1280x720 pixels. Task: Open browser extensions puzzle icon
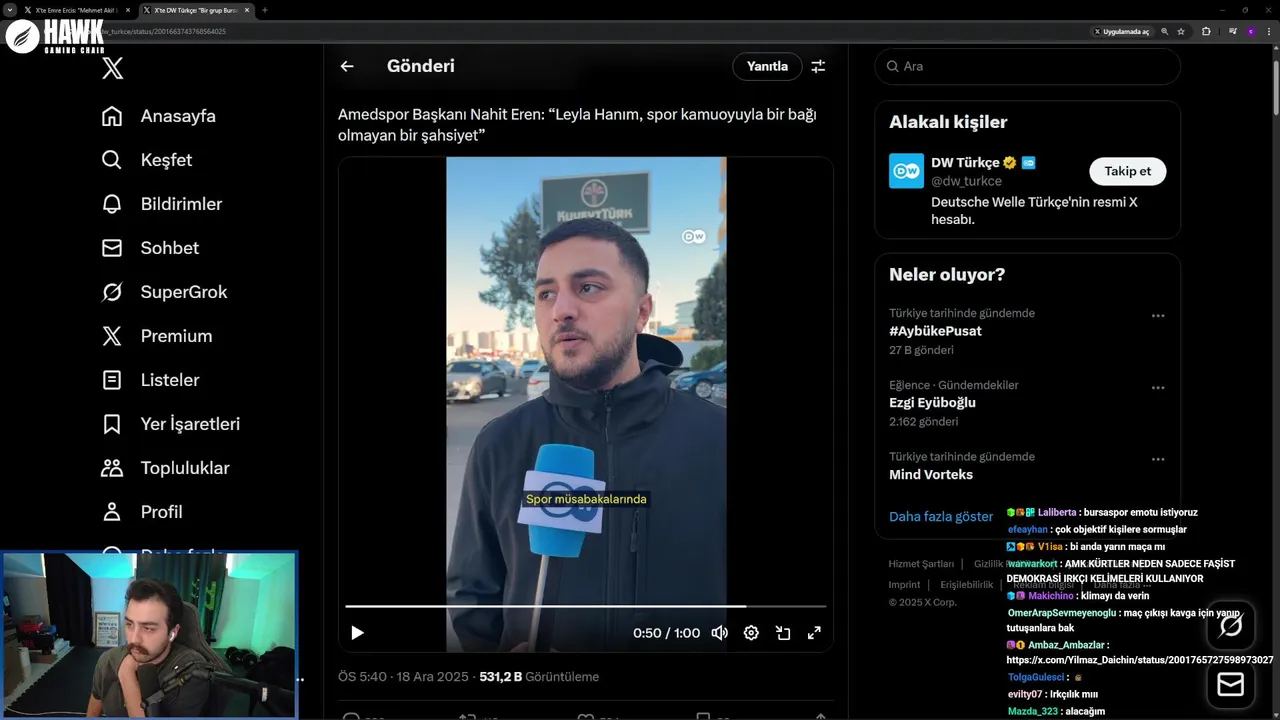(x=1206, y=31)
